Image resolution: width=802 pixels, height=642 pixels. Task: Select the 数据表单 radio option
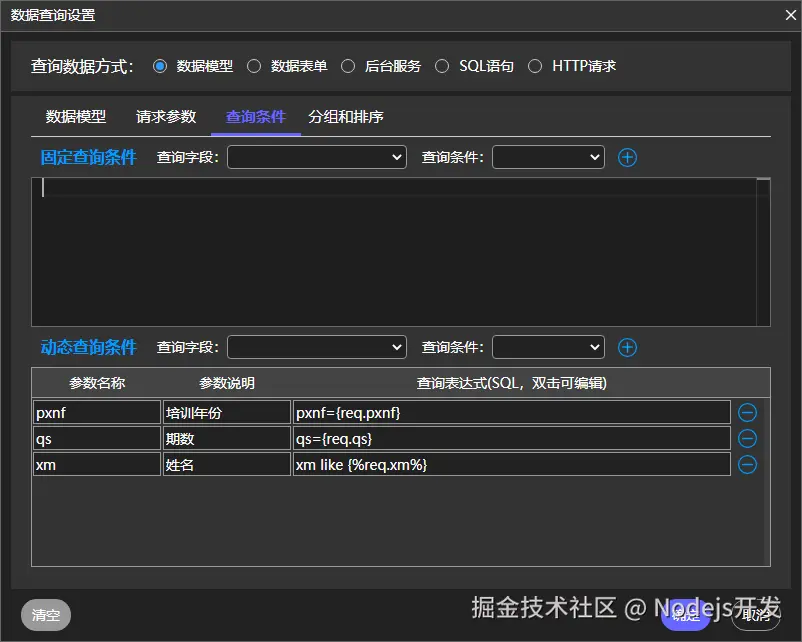(x=253, y=66)
